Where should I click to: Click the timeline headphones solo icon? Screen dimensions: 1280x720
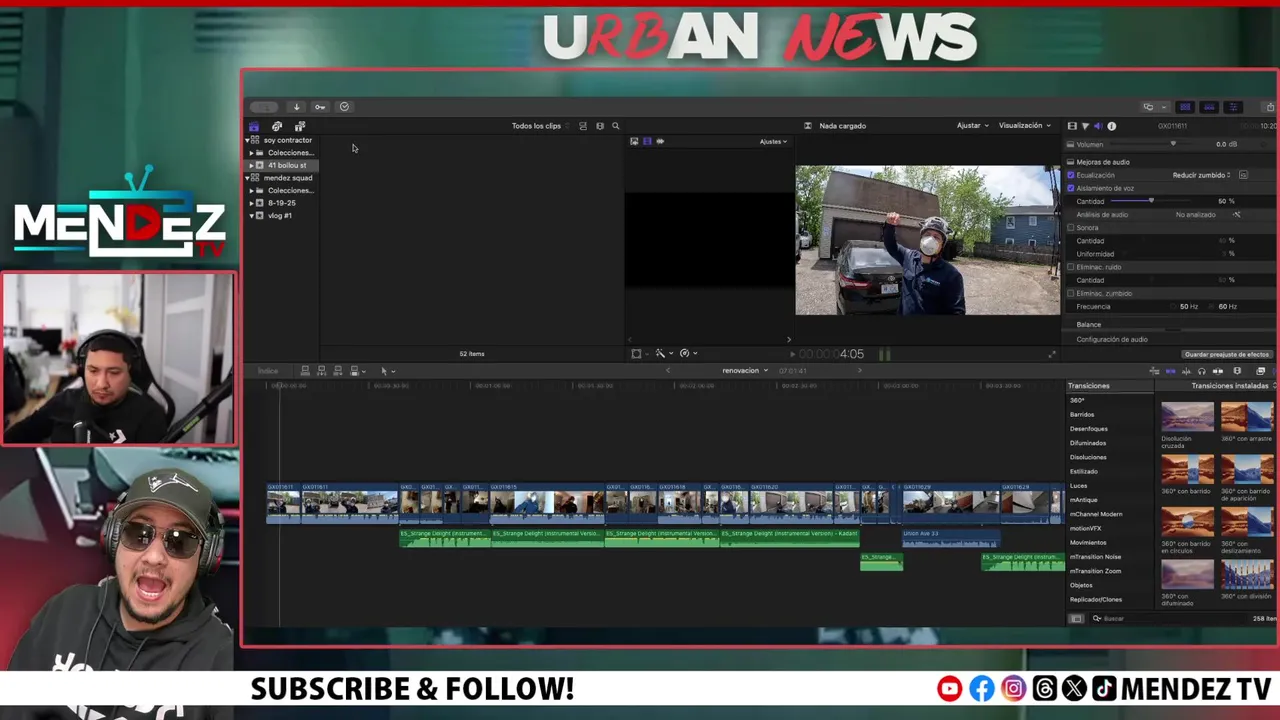click(x=1201, y=371)
